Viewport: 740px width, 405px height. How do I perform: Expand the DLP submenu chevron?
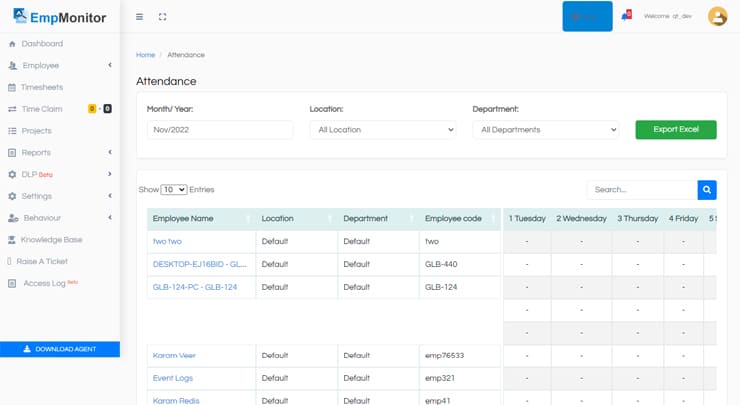pos(110,174)
